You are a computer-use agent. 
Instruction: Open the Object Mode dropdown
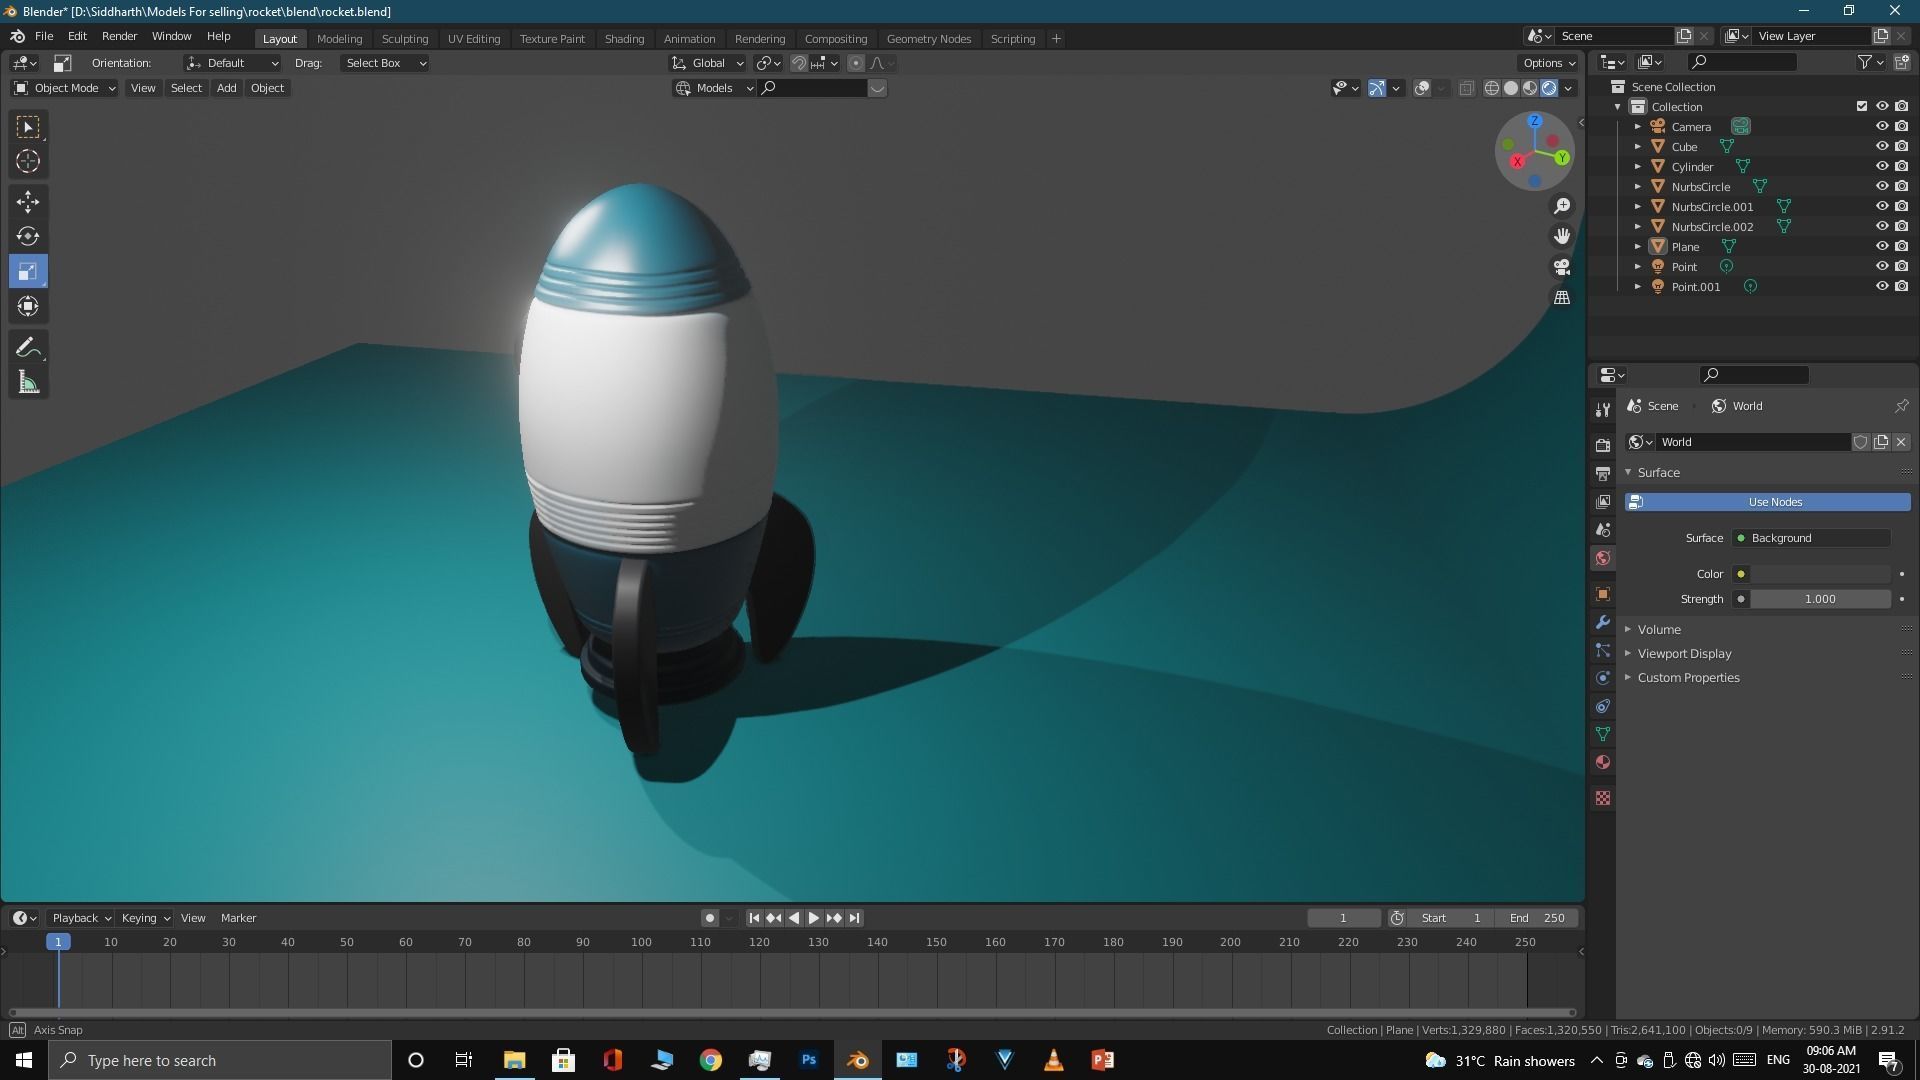point(65,88)
